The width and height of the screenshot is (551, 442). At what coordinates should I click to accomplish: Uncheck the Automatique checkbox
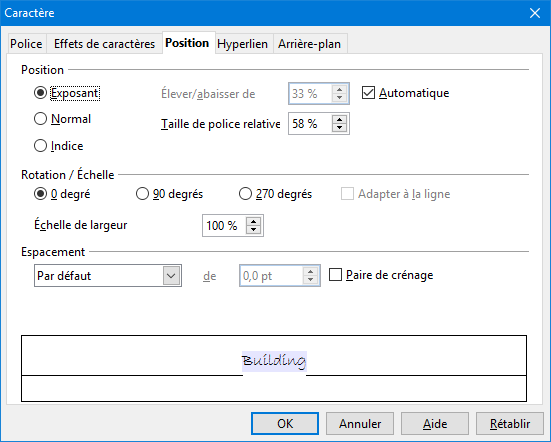click(368, 93)
